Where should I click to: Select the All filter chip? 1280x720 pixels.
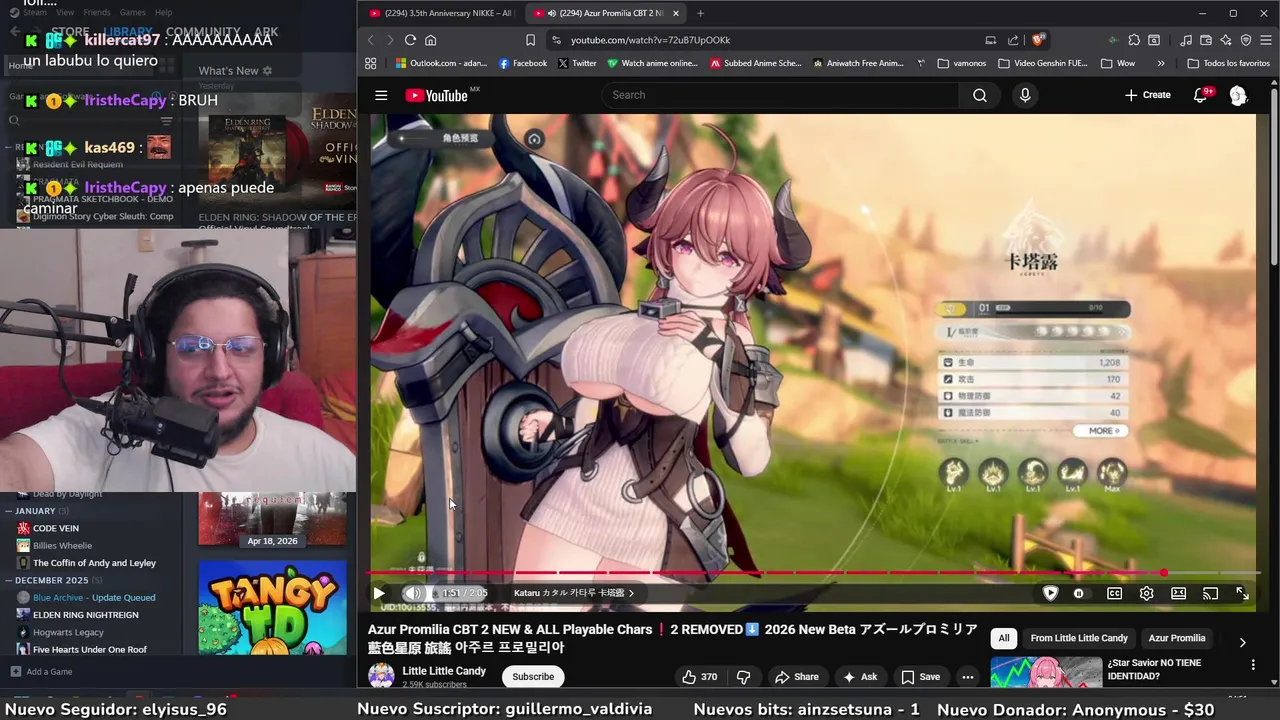click(x=1004, y=638)
